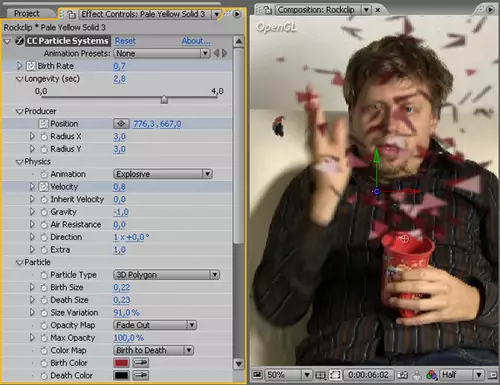Open the red Birth Color swatch
500x385 pixels.
click(121, 363)
